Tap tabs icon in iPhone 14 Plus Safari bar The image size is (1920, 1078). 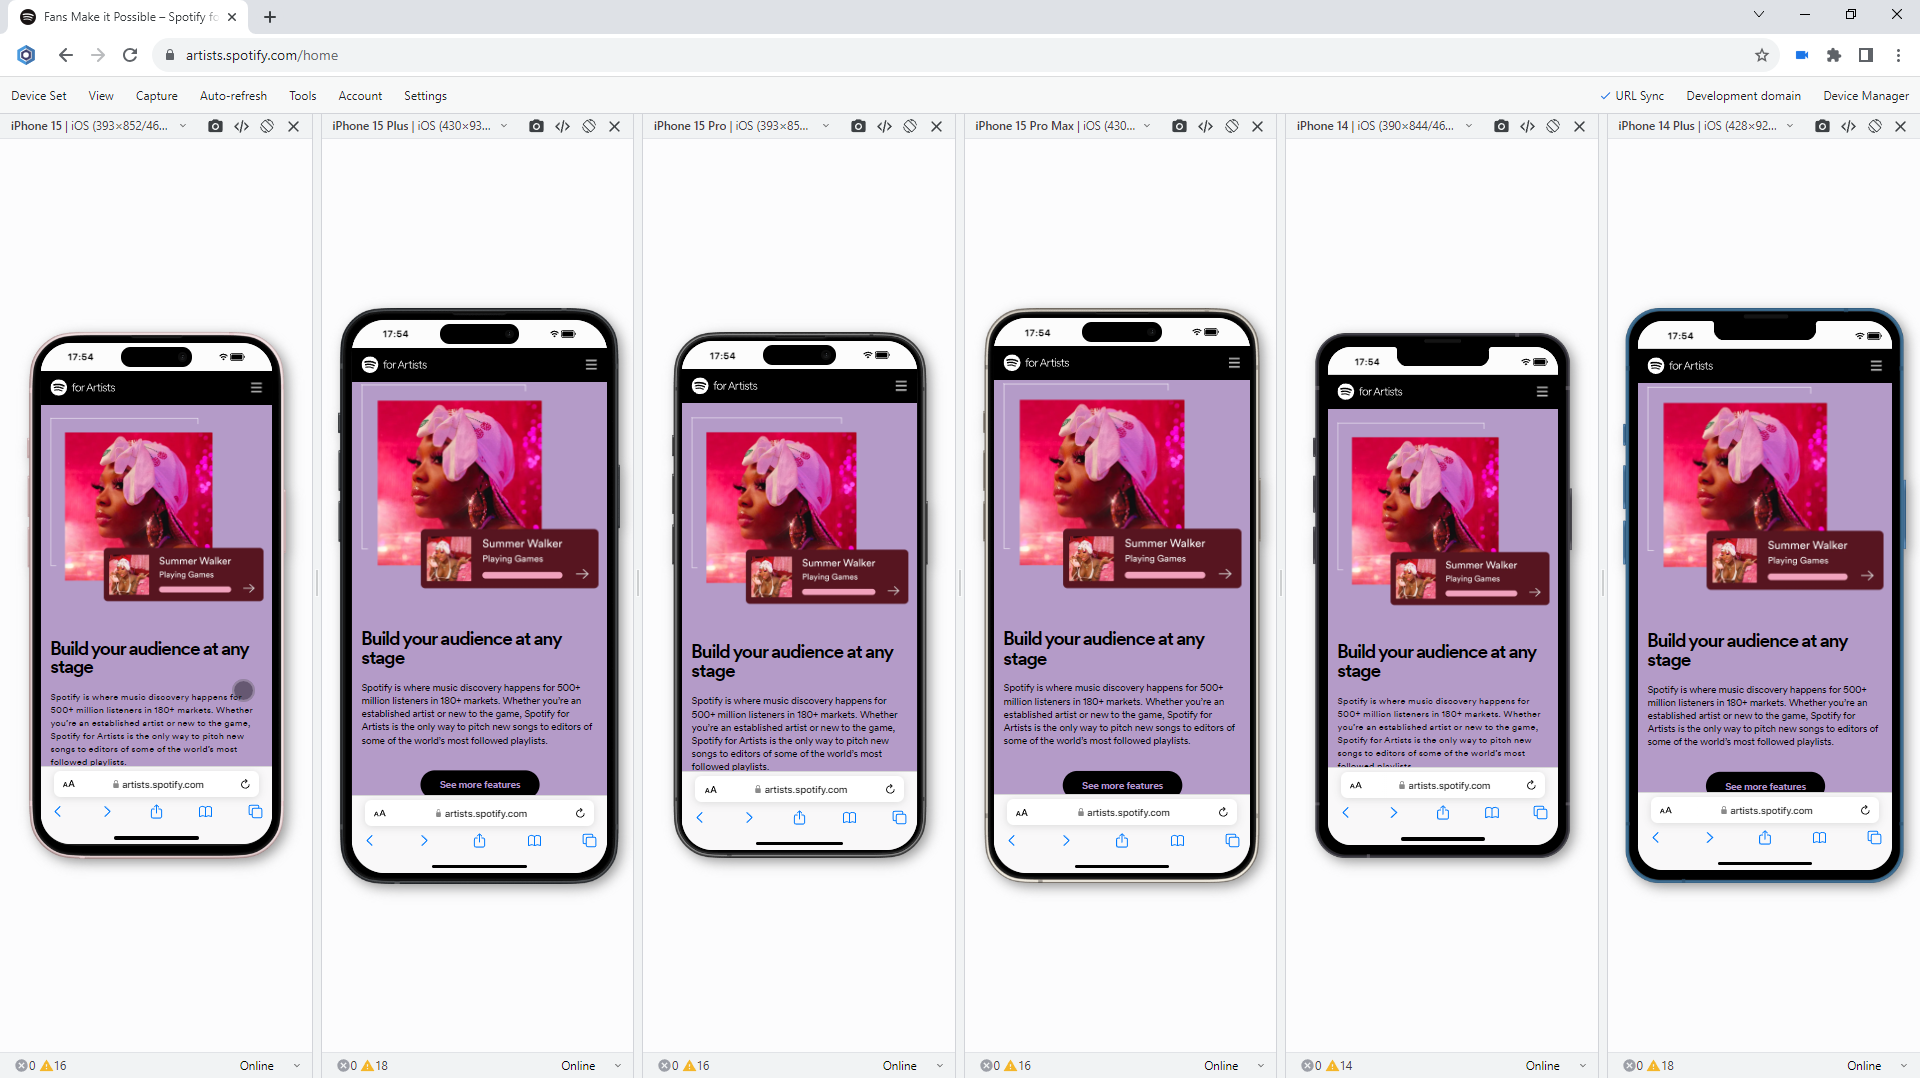pyautogui.click(x=1874, y=838)
